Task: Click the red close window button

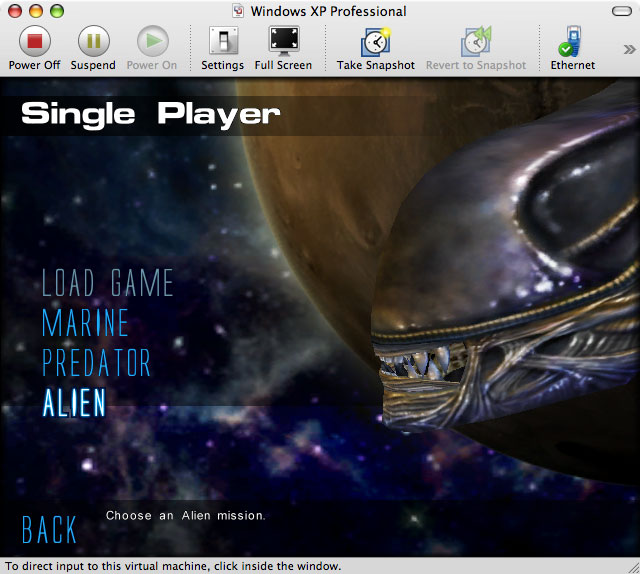Action: (15, 11)
